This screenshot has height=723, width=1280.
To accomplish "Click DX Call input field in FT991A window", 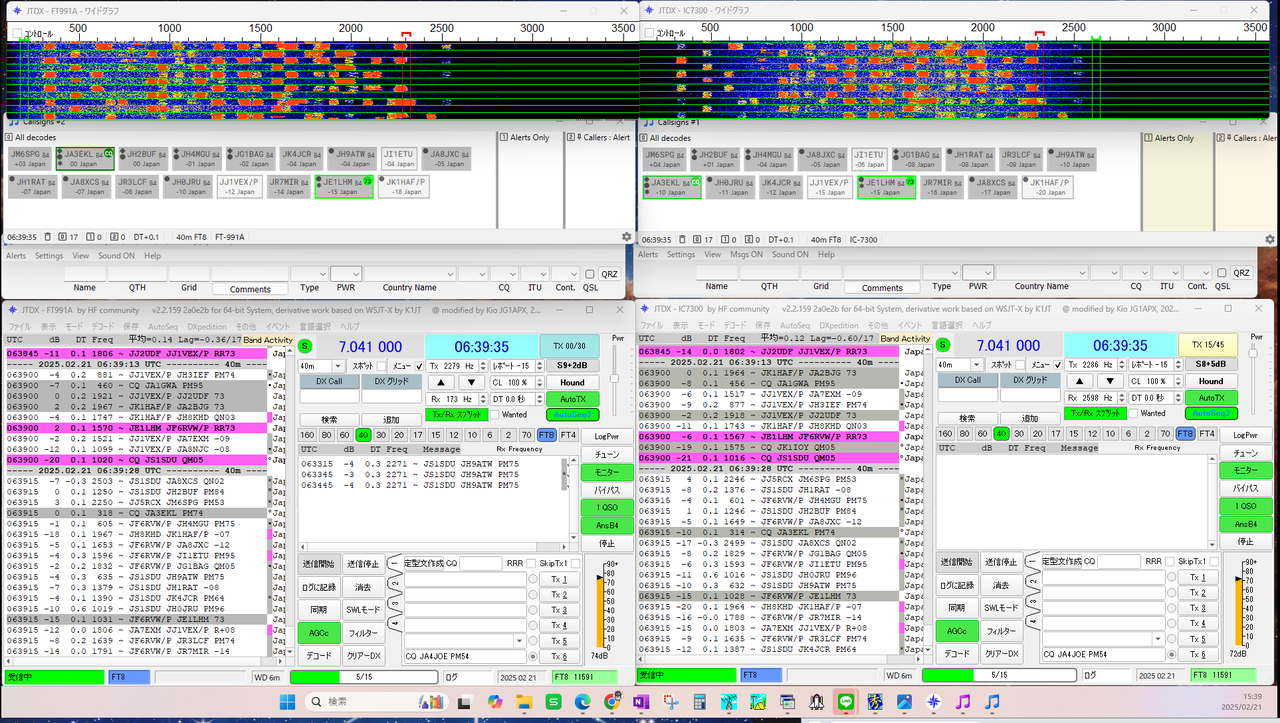I will (x=329, y=397).
